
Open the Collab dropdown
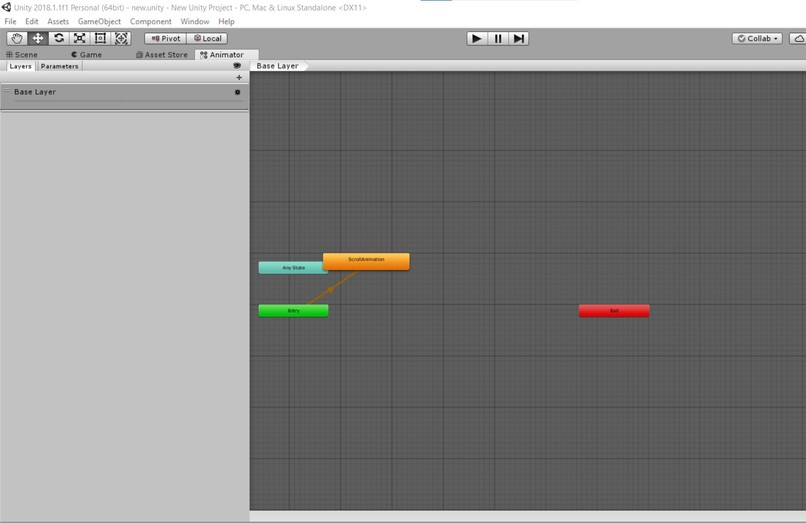757,39
